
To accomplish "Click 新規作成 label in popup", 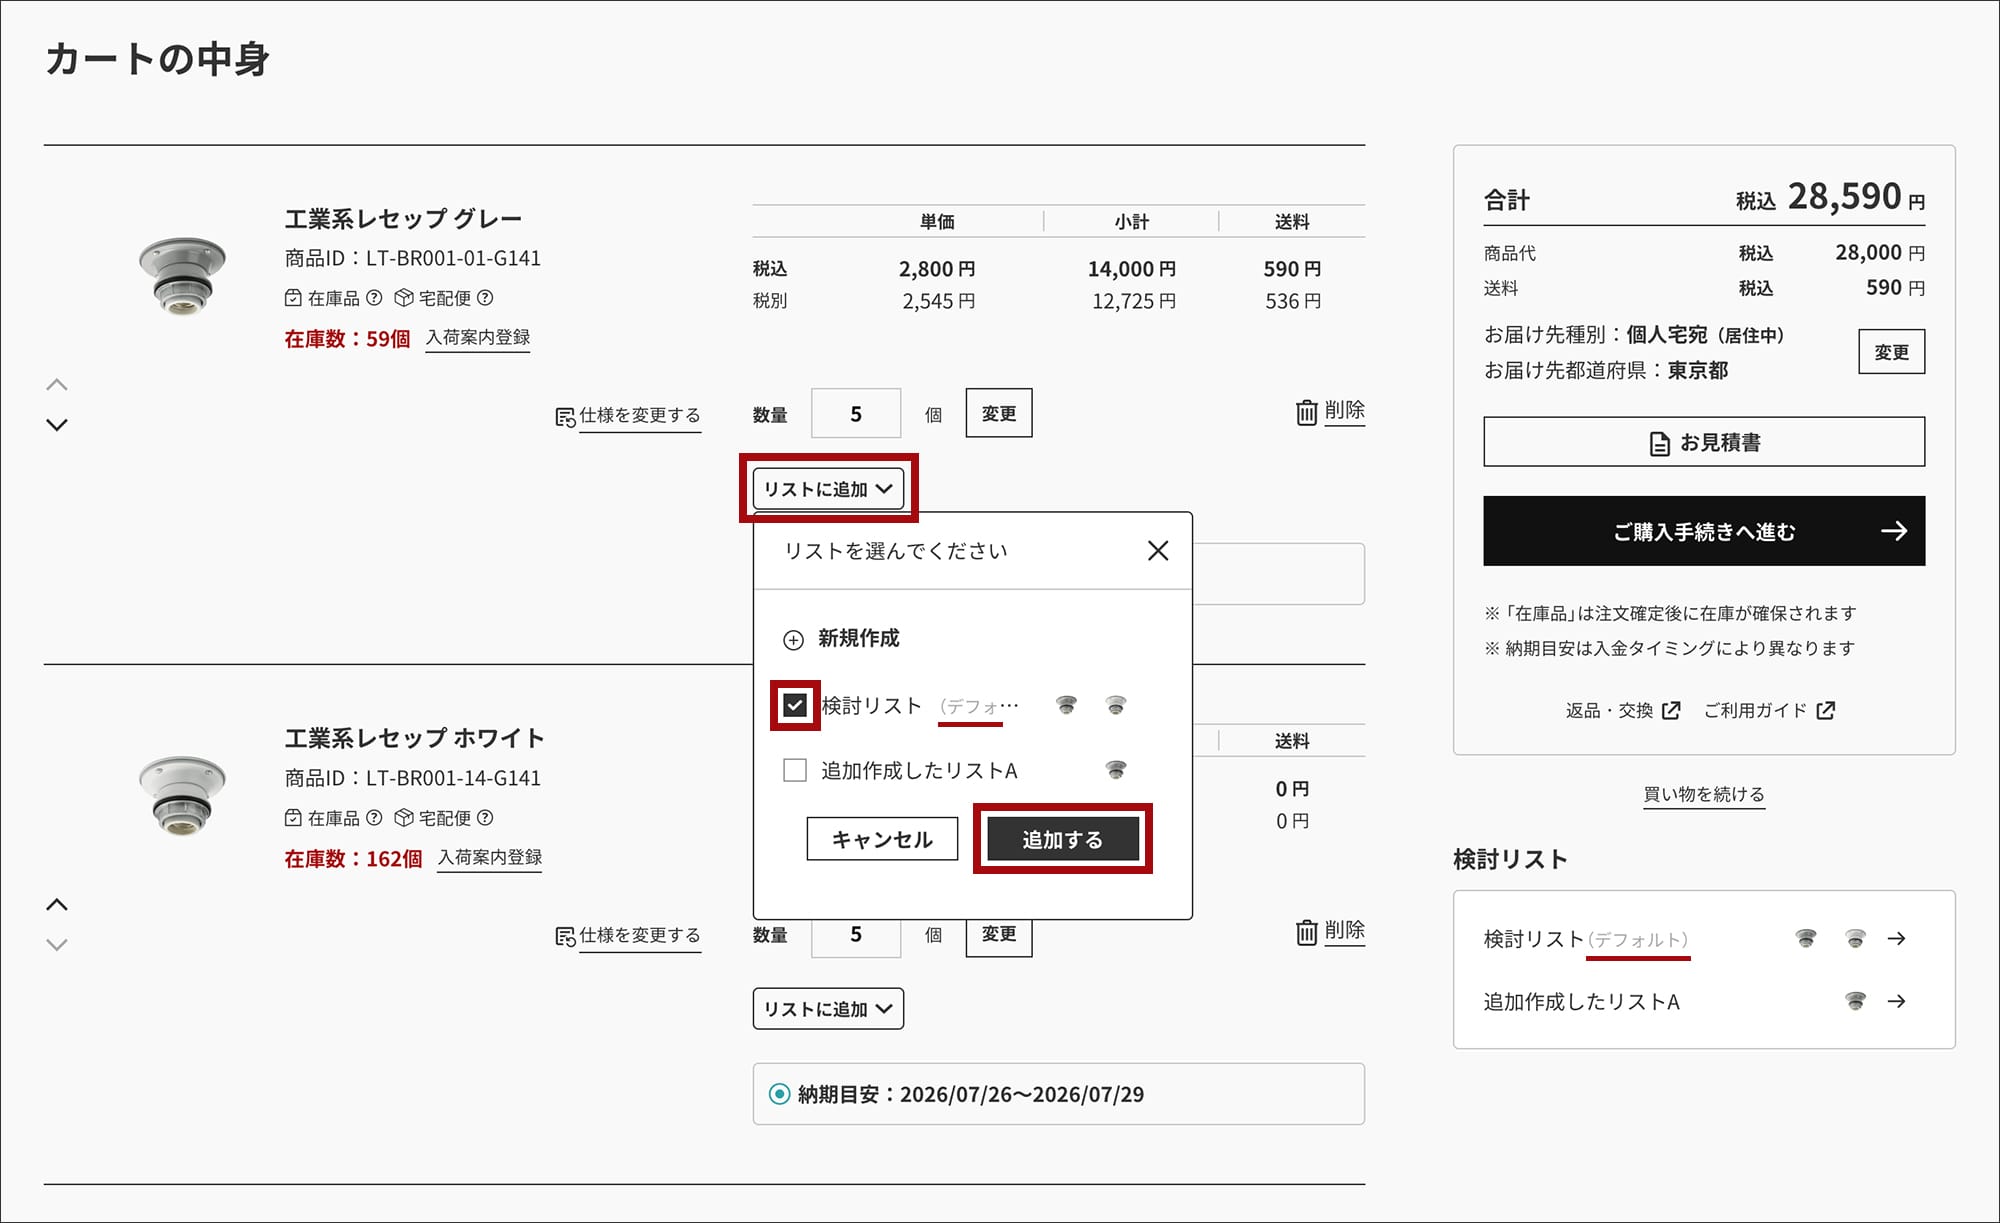I will click(x=859, y=639).
